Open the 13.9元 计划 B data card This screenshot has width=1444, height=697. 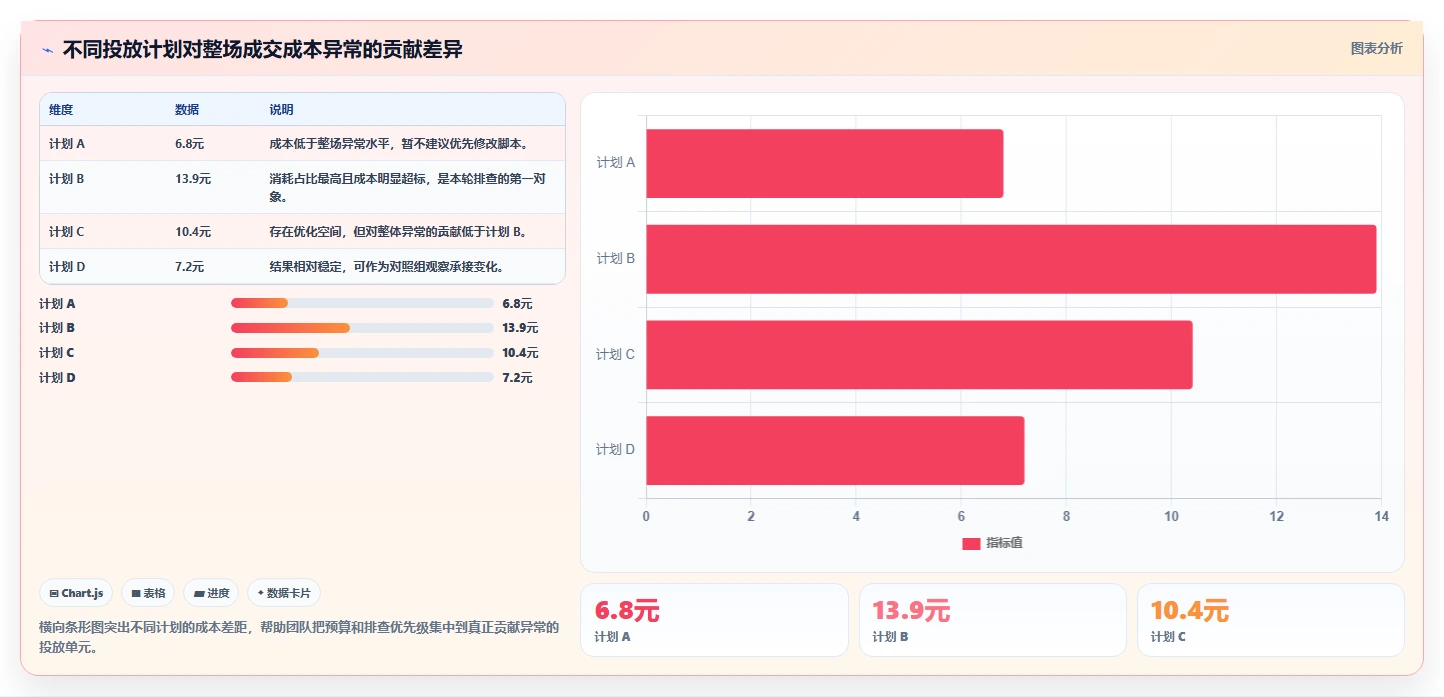tap(992, 620)
